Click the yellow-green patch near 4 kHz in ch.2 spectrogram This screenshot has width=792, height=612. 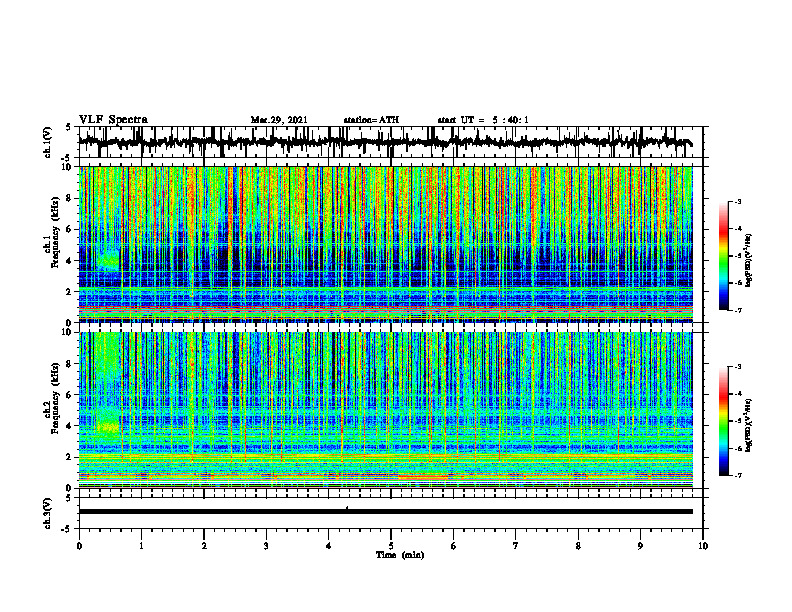pyautogui.click(x=108, y=427)
